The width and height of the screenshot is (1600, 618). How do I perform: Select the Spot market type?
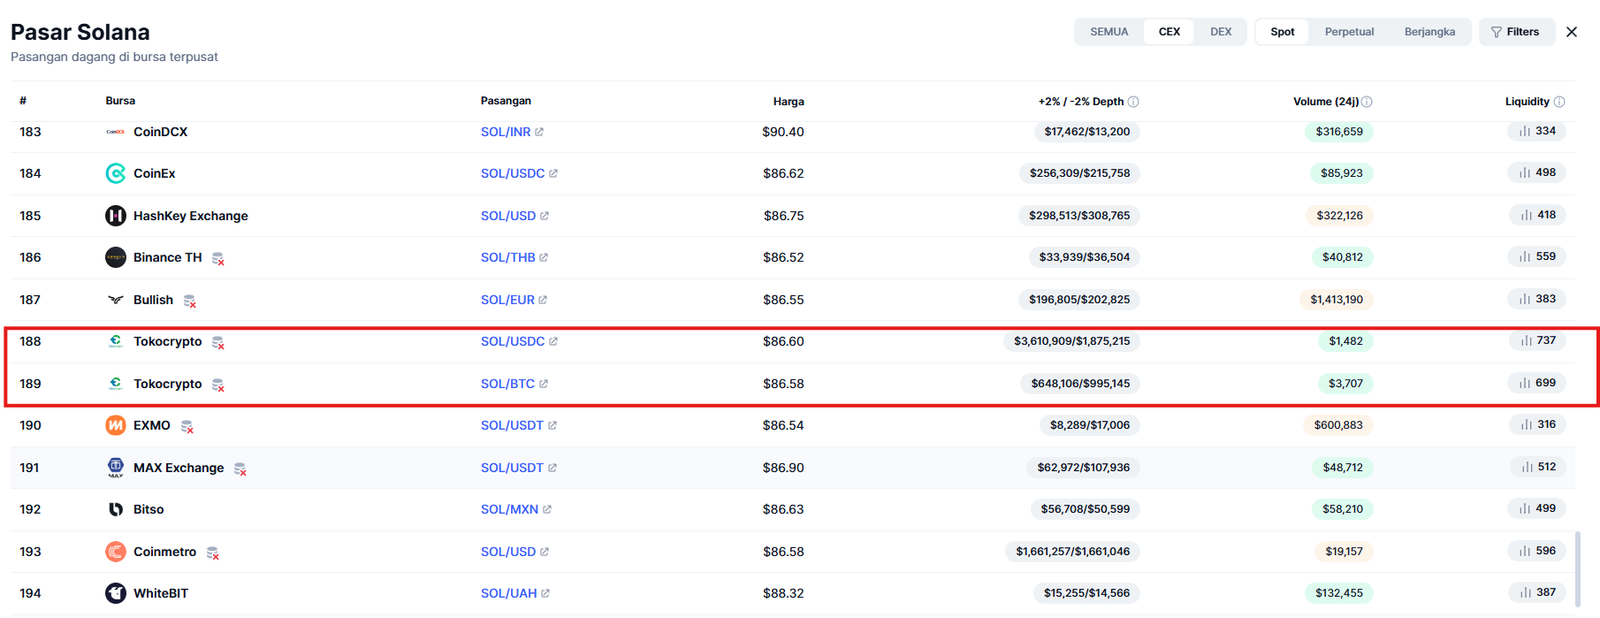click(1282, 32)
